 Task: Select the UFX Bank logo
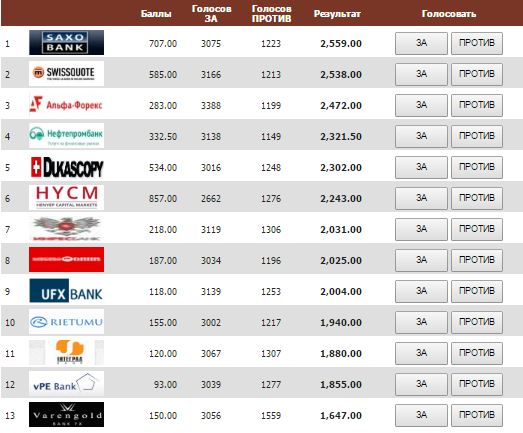pos(66,291)
